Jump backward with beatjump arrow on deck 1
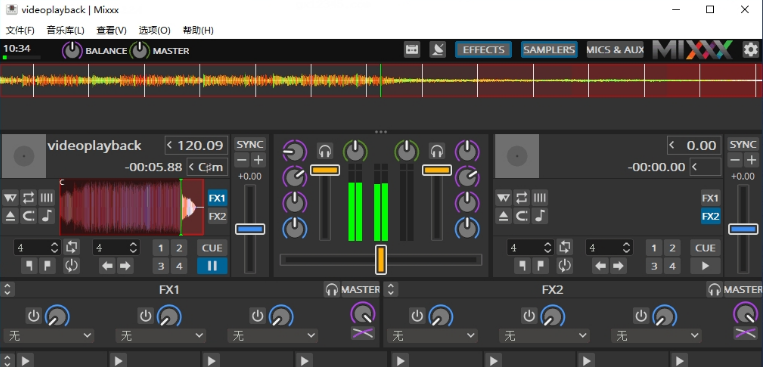The image size is (764, 367). click(107, 266)
